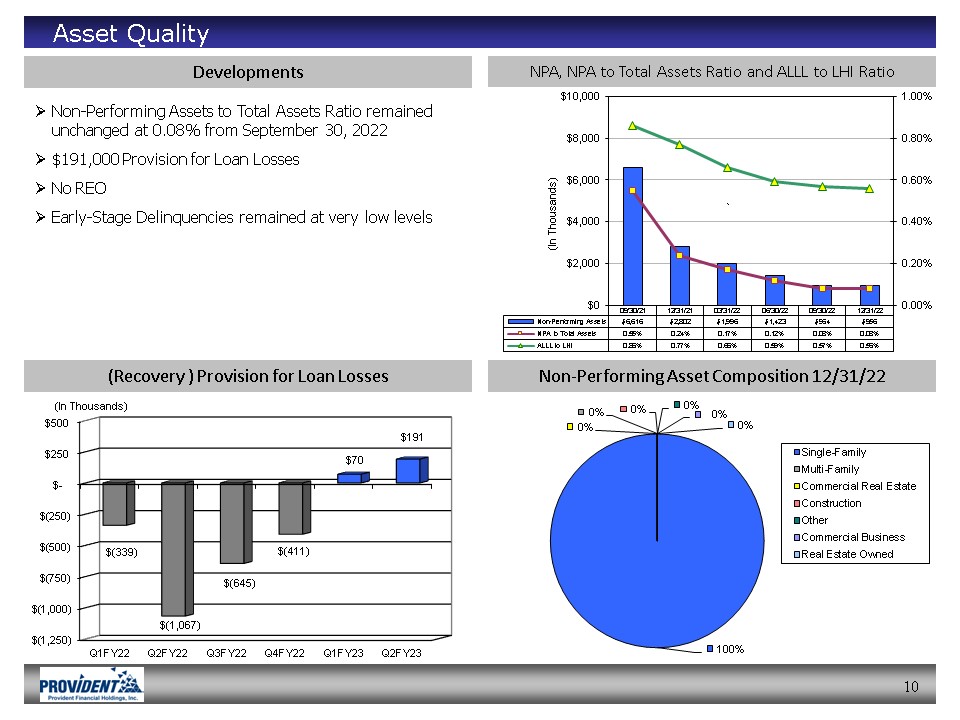Click the page number 10
Image resolution: width=960 pixels, height=720 pixels.
pyautogui.click(x=910, y=686)
